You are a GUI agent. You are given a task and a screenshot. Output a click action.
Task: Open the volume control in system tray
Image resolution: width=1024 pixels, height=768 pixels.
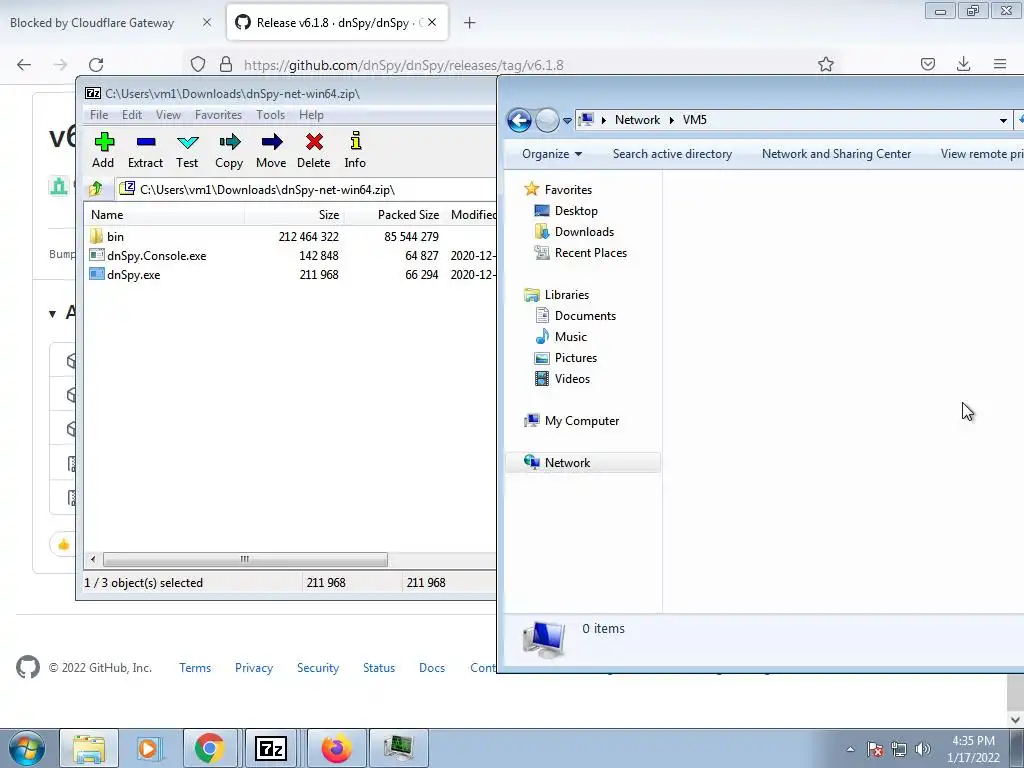[923, 749]
